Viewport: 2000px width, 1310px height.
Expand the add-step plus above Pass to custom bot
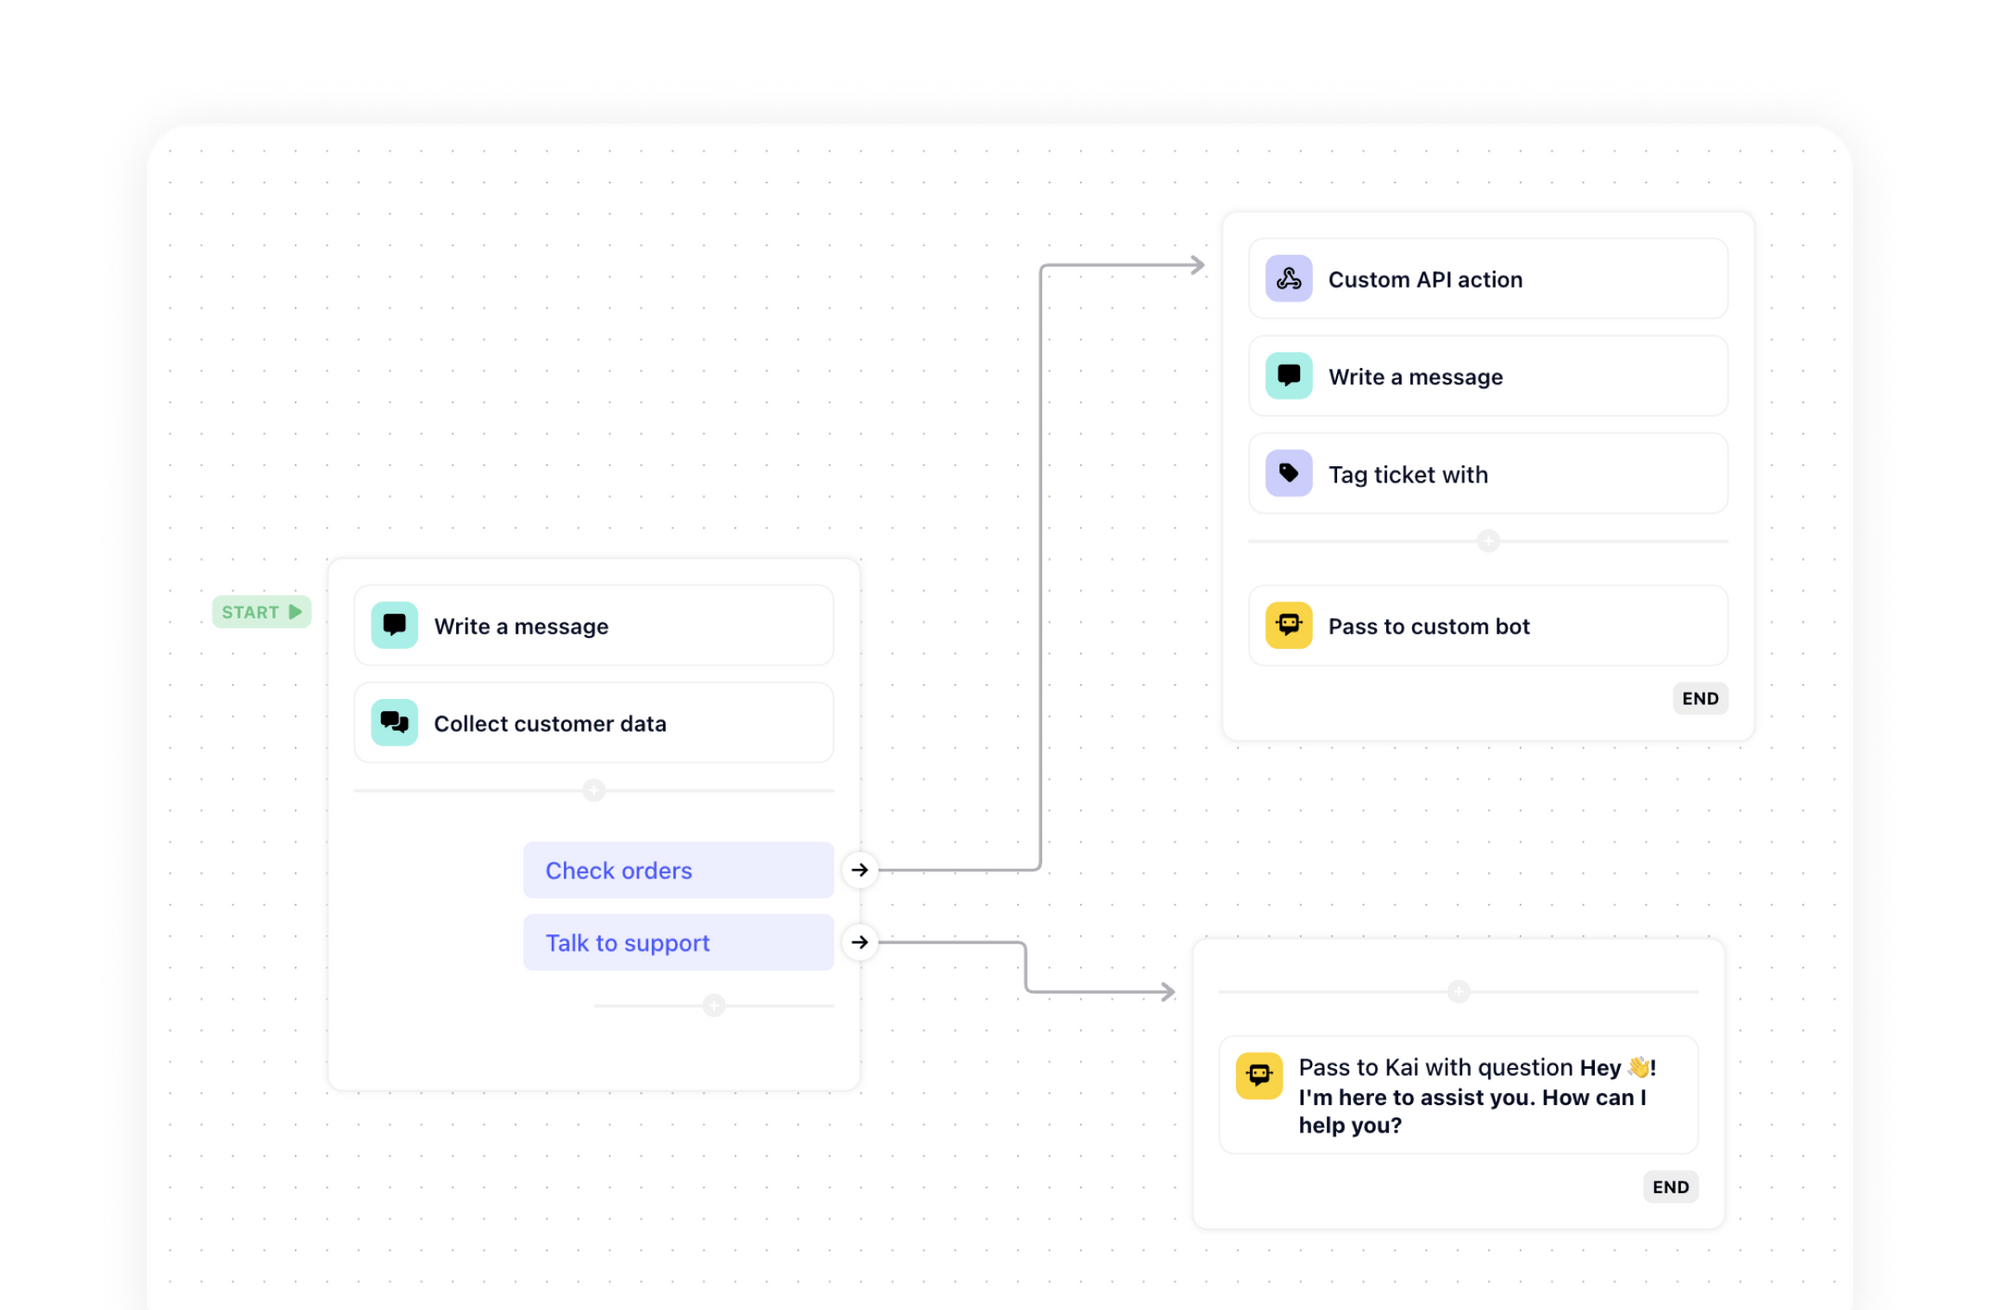(1488, 540)
